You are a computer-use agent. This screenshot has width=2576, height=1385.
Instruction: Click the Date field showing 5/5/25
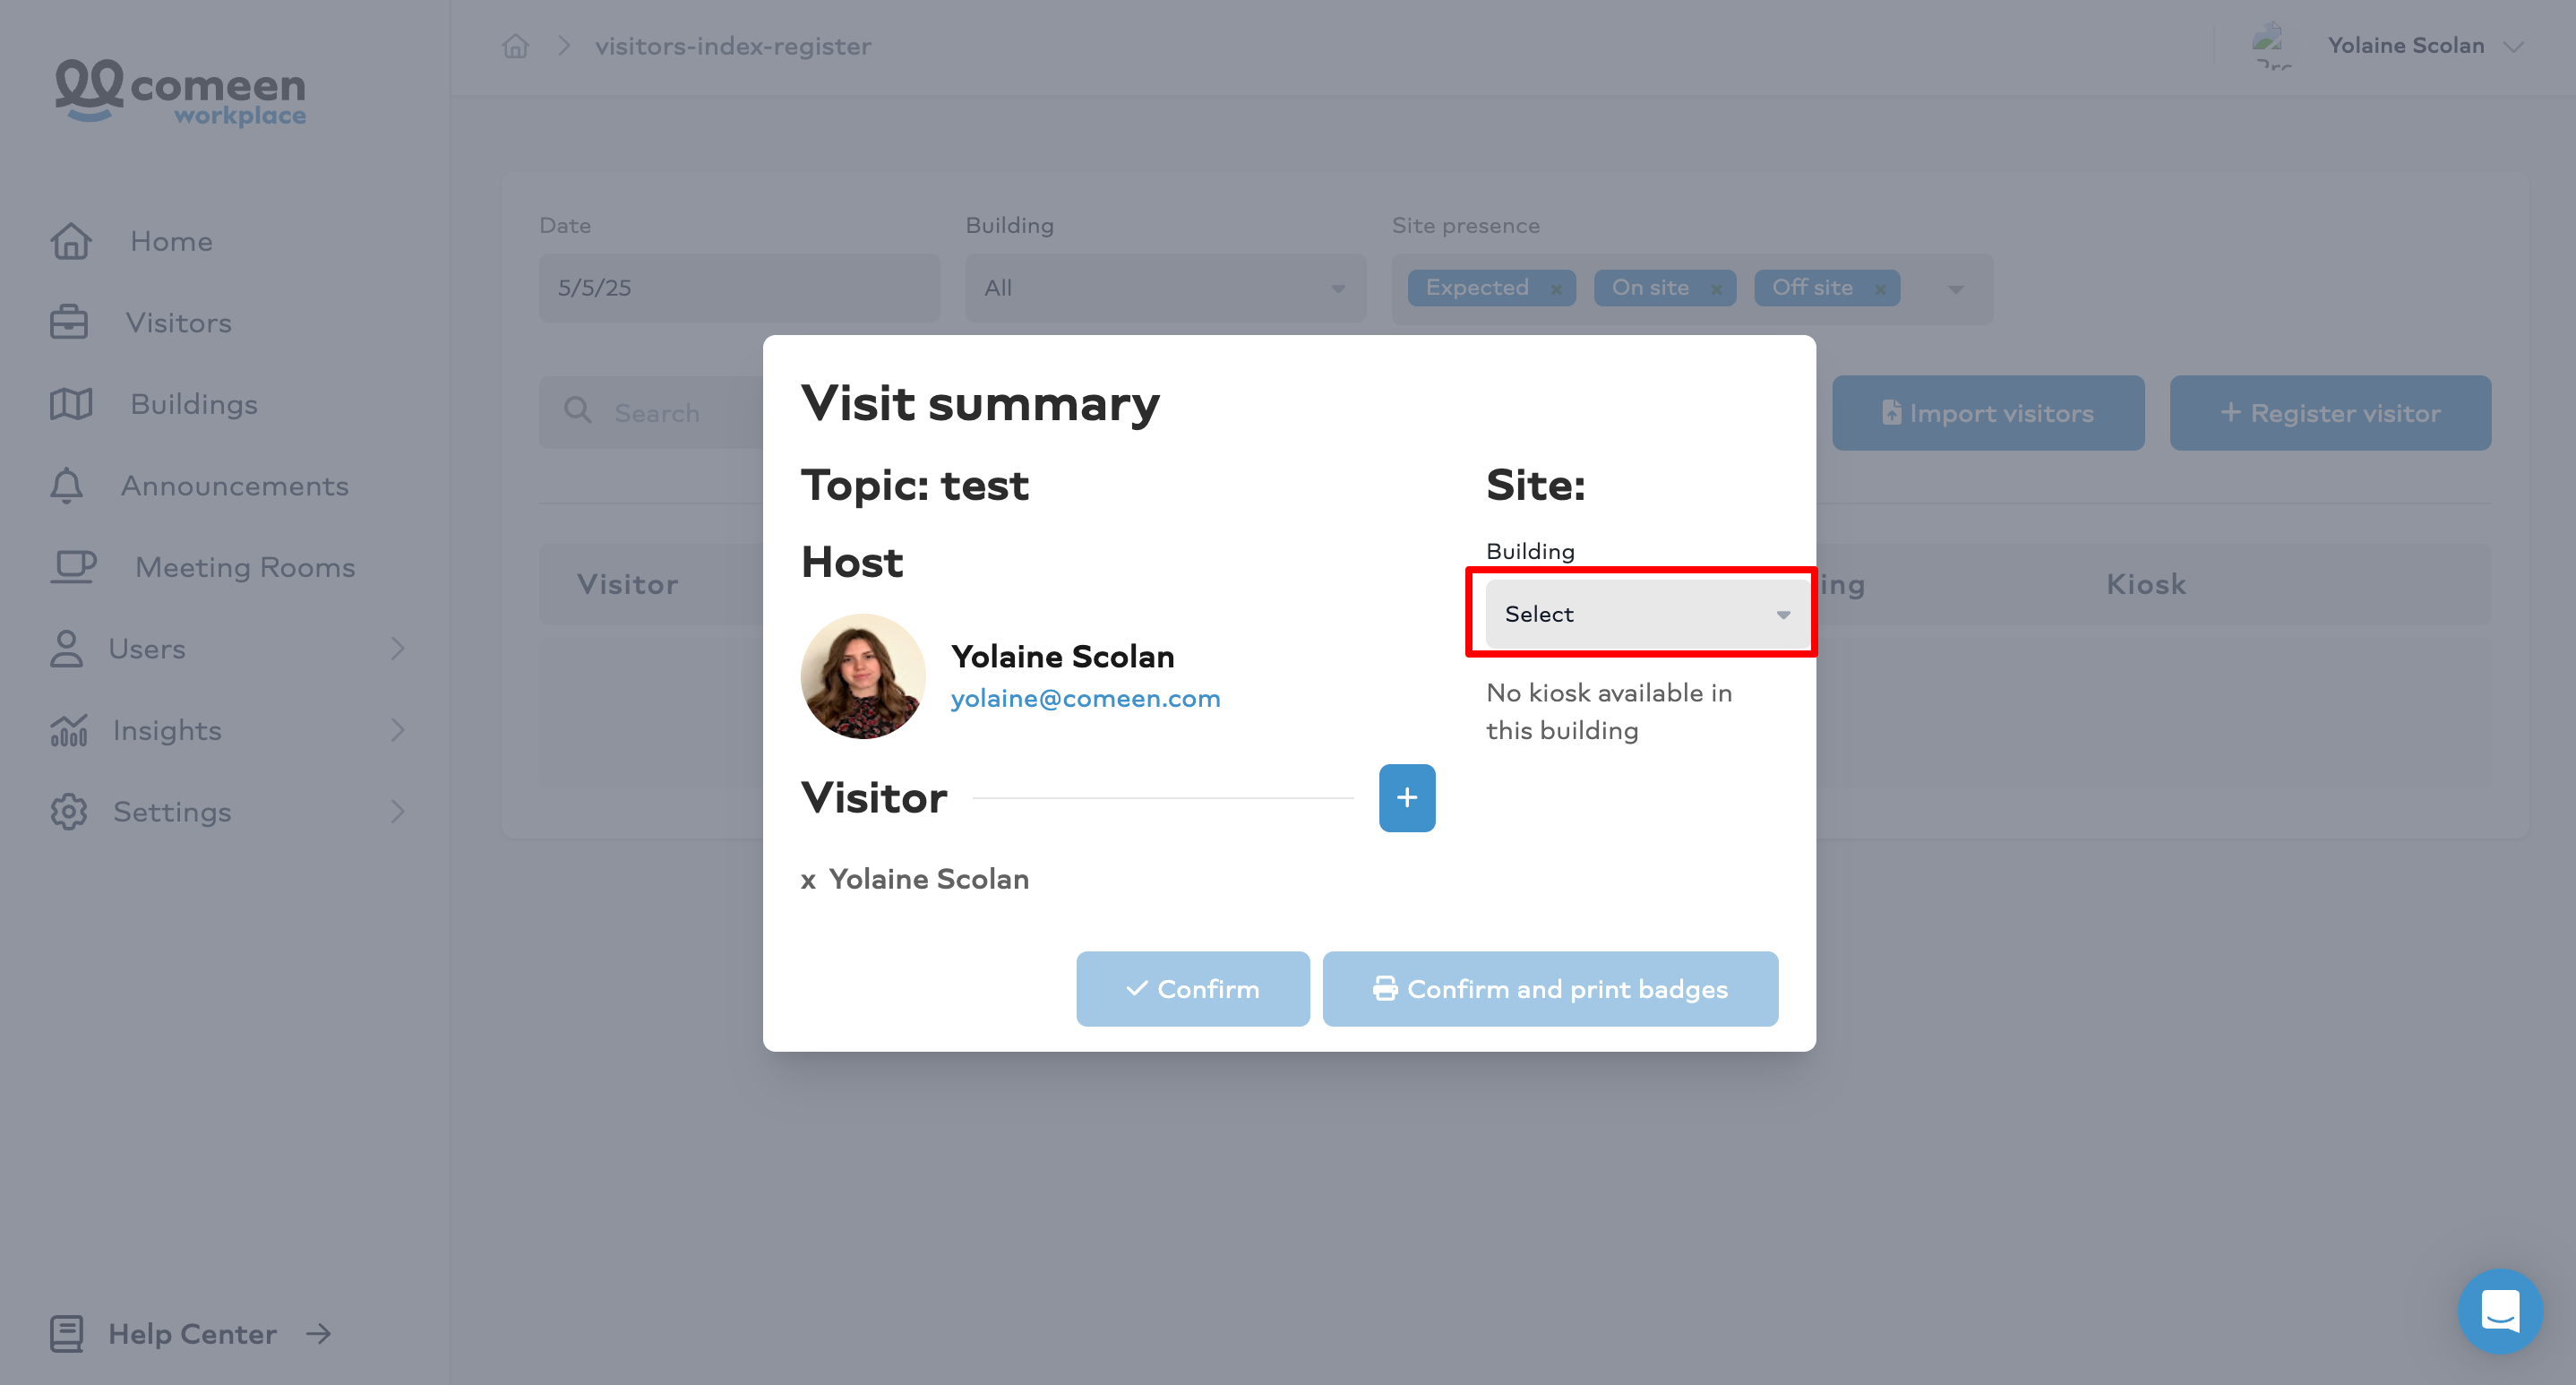(739, 288)
